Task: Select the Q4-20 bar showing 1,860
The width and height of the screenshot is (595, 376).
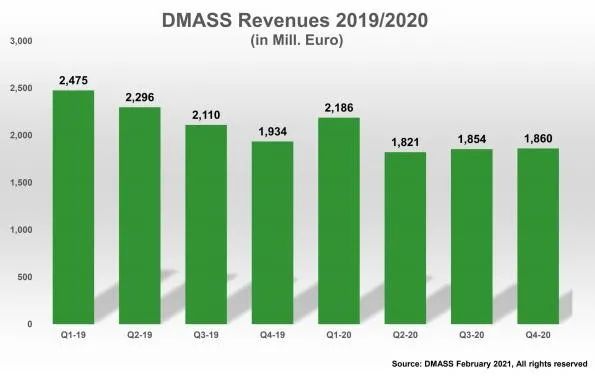Action: click(x=538, y=236)
